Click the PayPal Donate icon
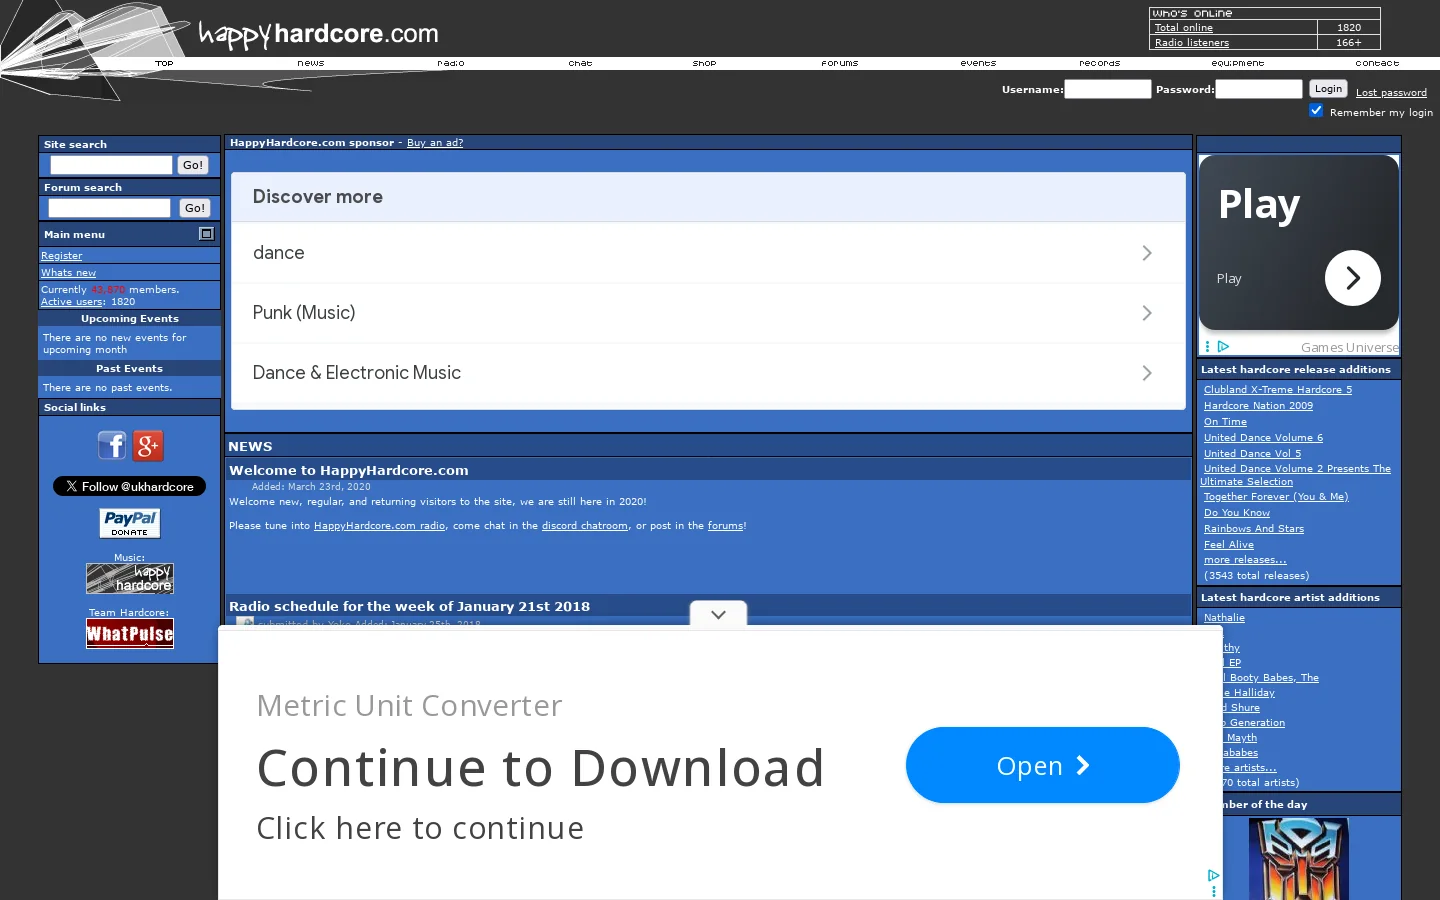 point(130,523)
